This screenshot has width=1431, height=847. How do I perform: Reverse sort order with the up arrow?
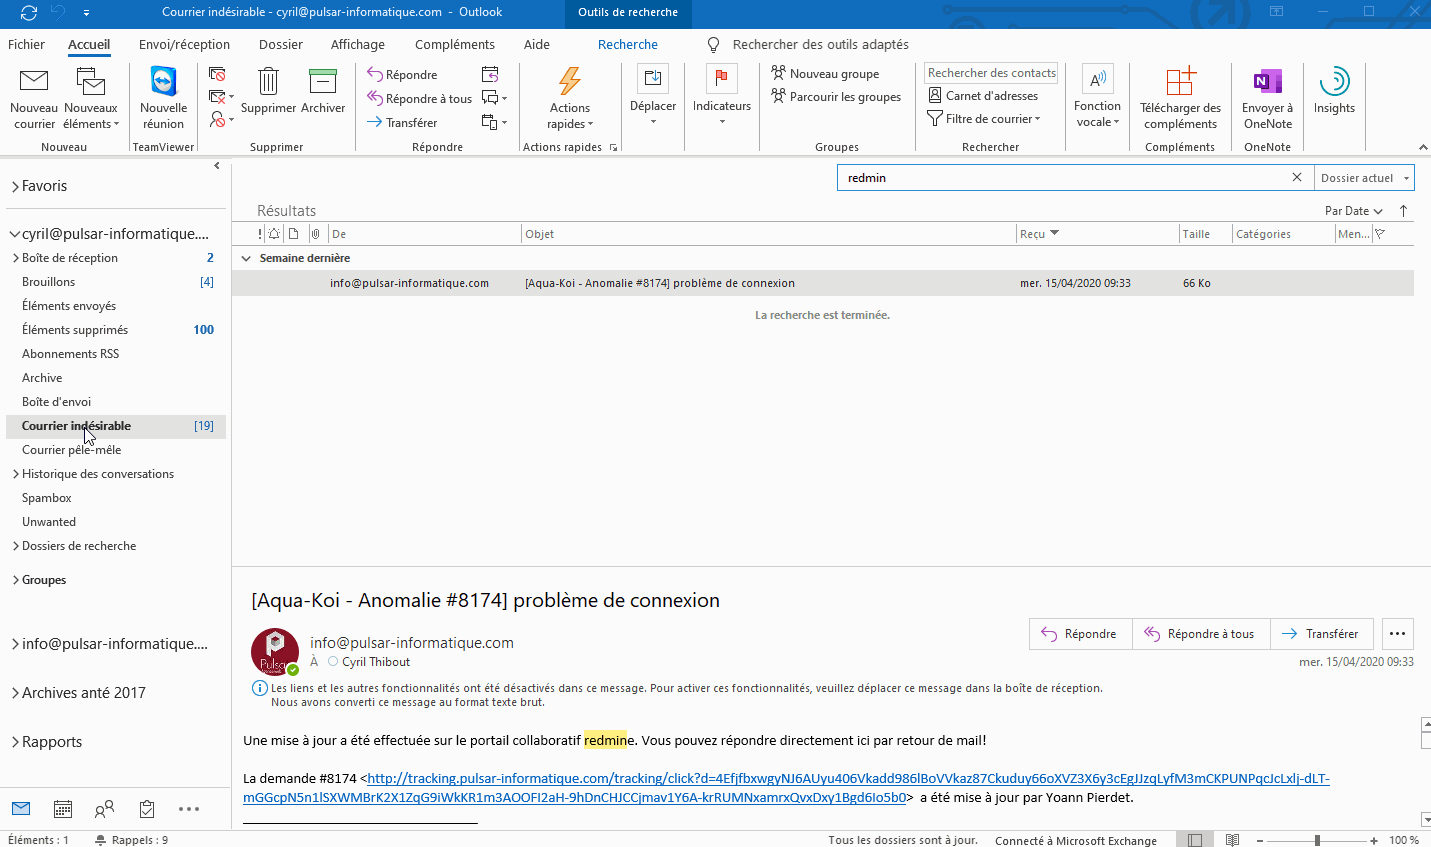coord(1403,211)
